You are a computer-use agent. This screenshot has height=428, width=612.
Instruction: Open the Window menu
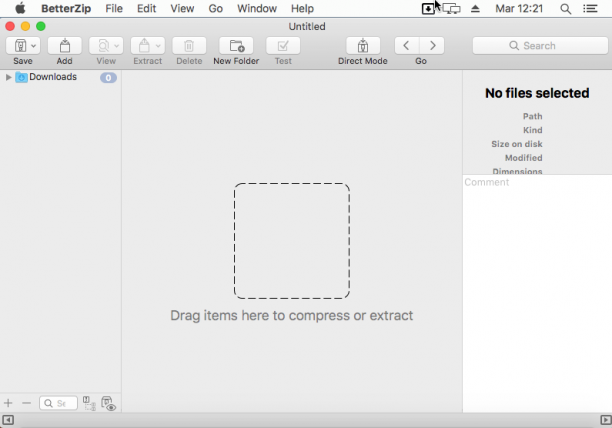(x=257, y=9)
